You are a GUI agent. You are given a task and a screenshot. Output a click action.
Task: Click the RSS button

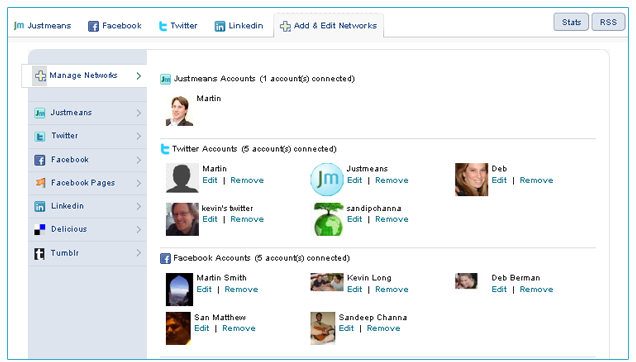tap(608, 22)
